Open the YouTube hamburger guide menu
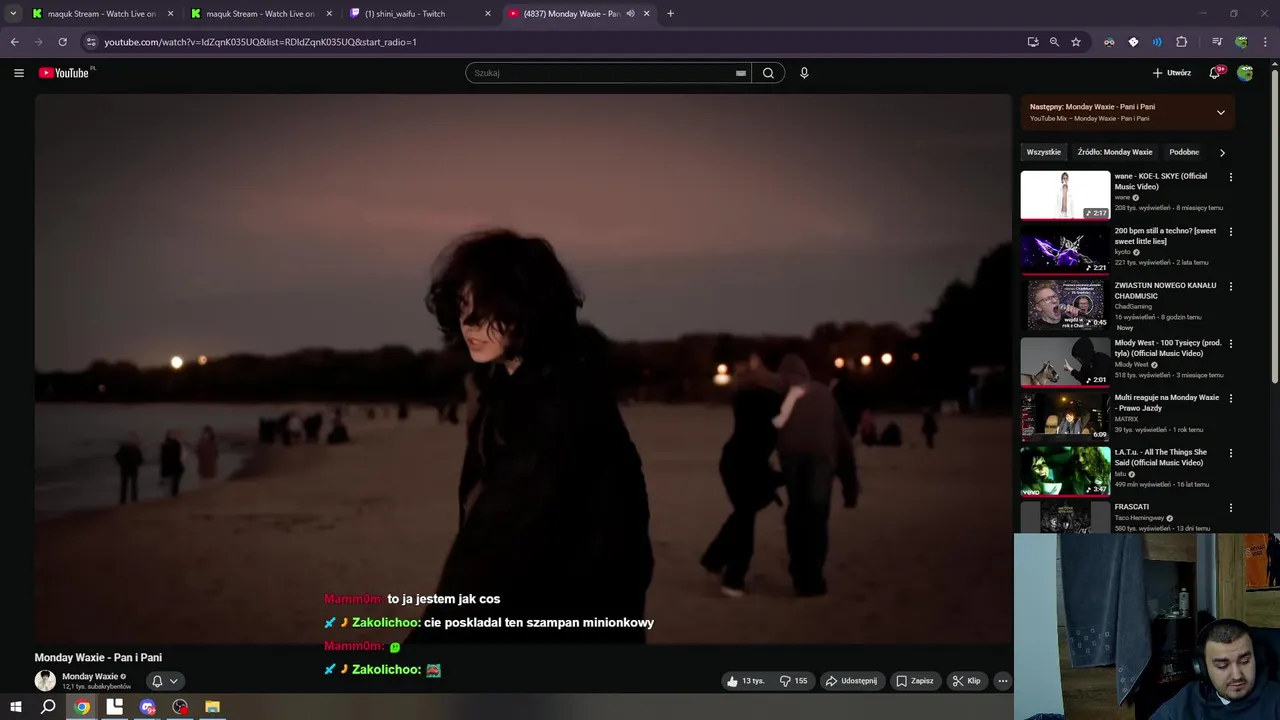1280x720 pixels. 18,73
